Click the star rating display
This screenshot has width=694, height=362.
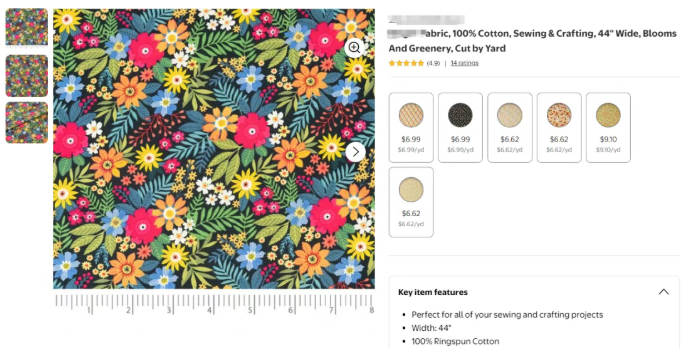tap(406, 63)
